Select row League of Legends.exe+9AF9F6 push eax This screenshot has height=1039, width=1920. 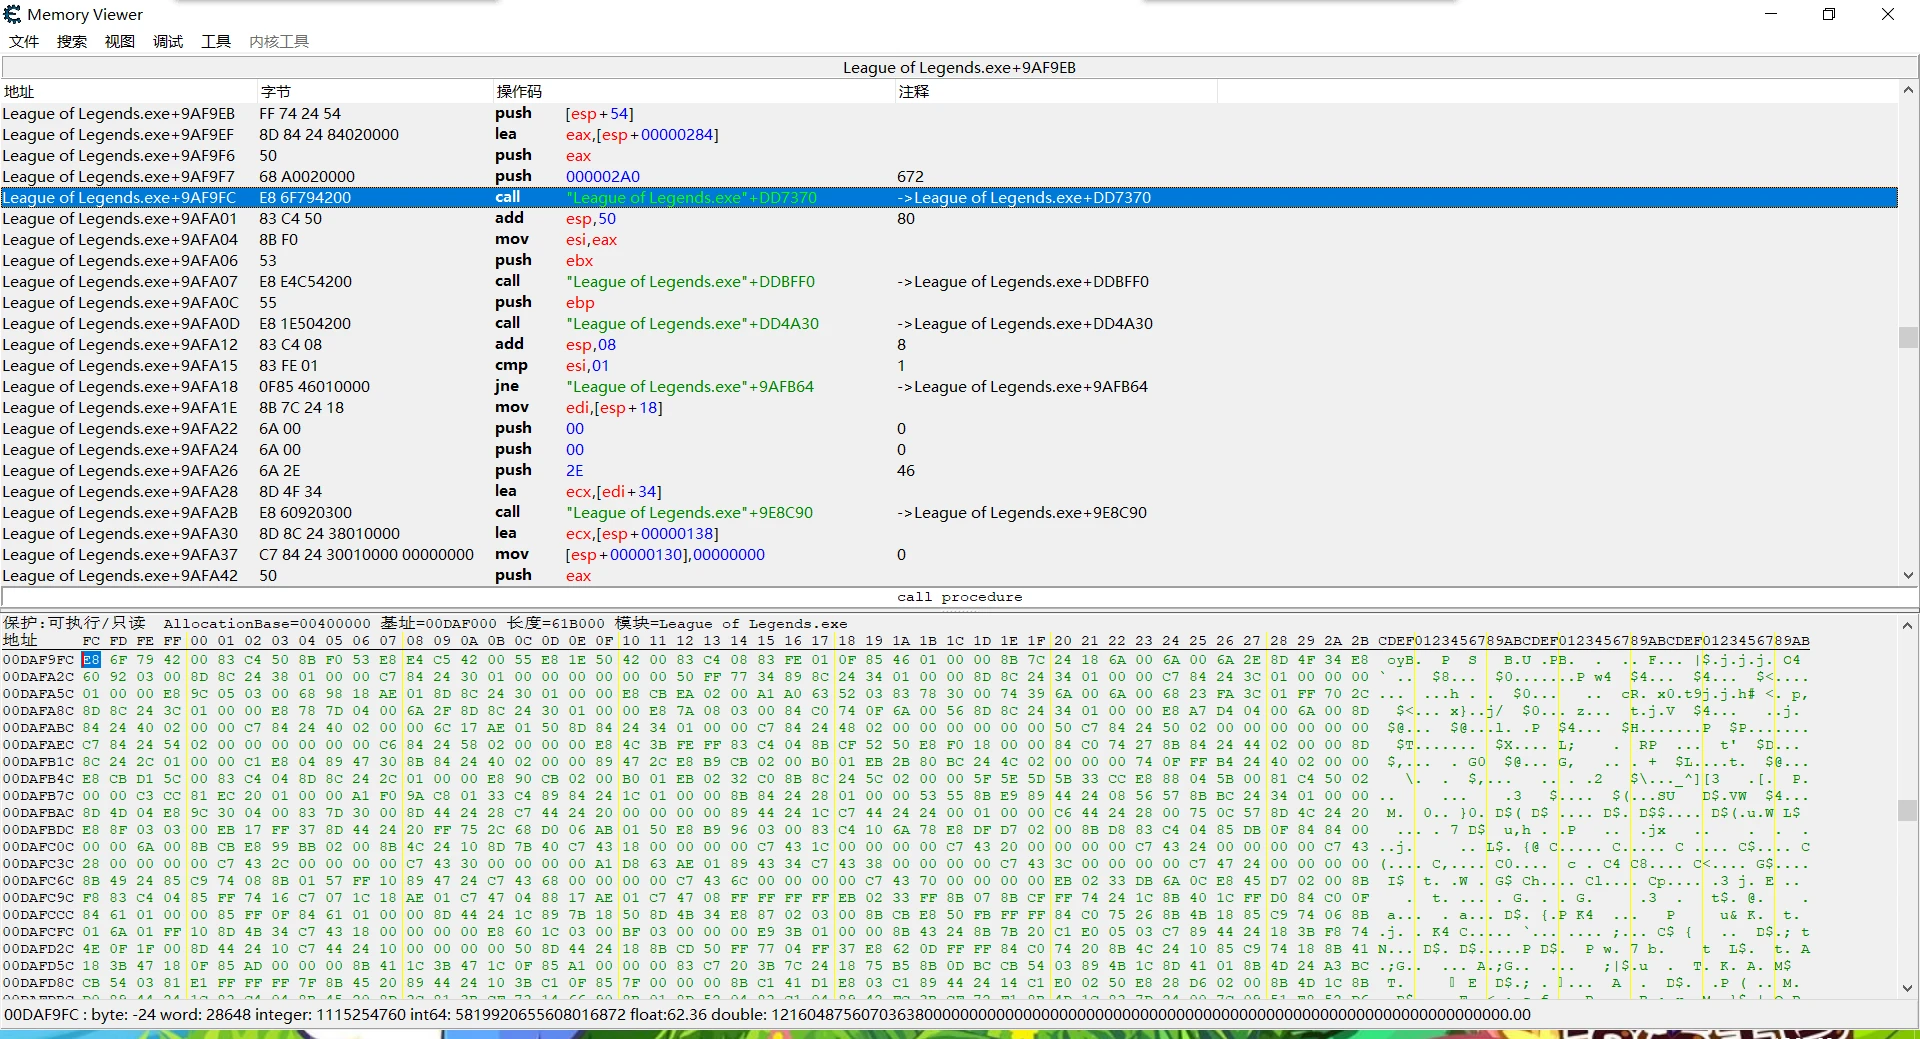click(x=949, y=155)
